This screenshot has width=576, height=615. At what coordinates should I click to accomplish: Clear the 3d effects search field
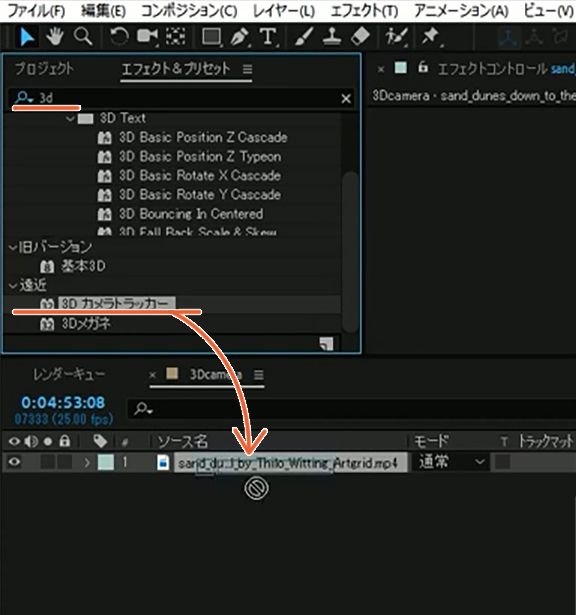point(346,99)
